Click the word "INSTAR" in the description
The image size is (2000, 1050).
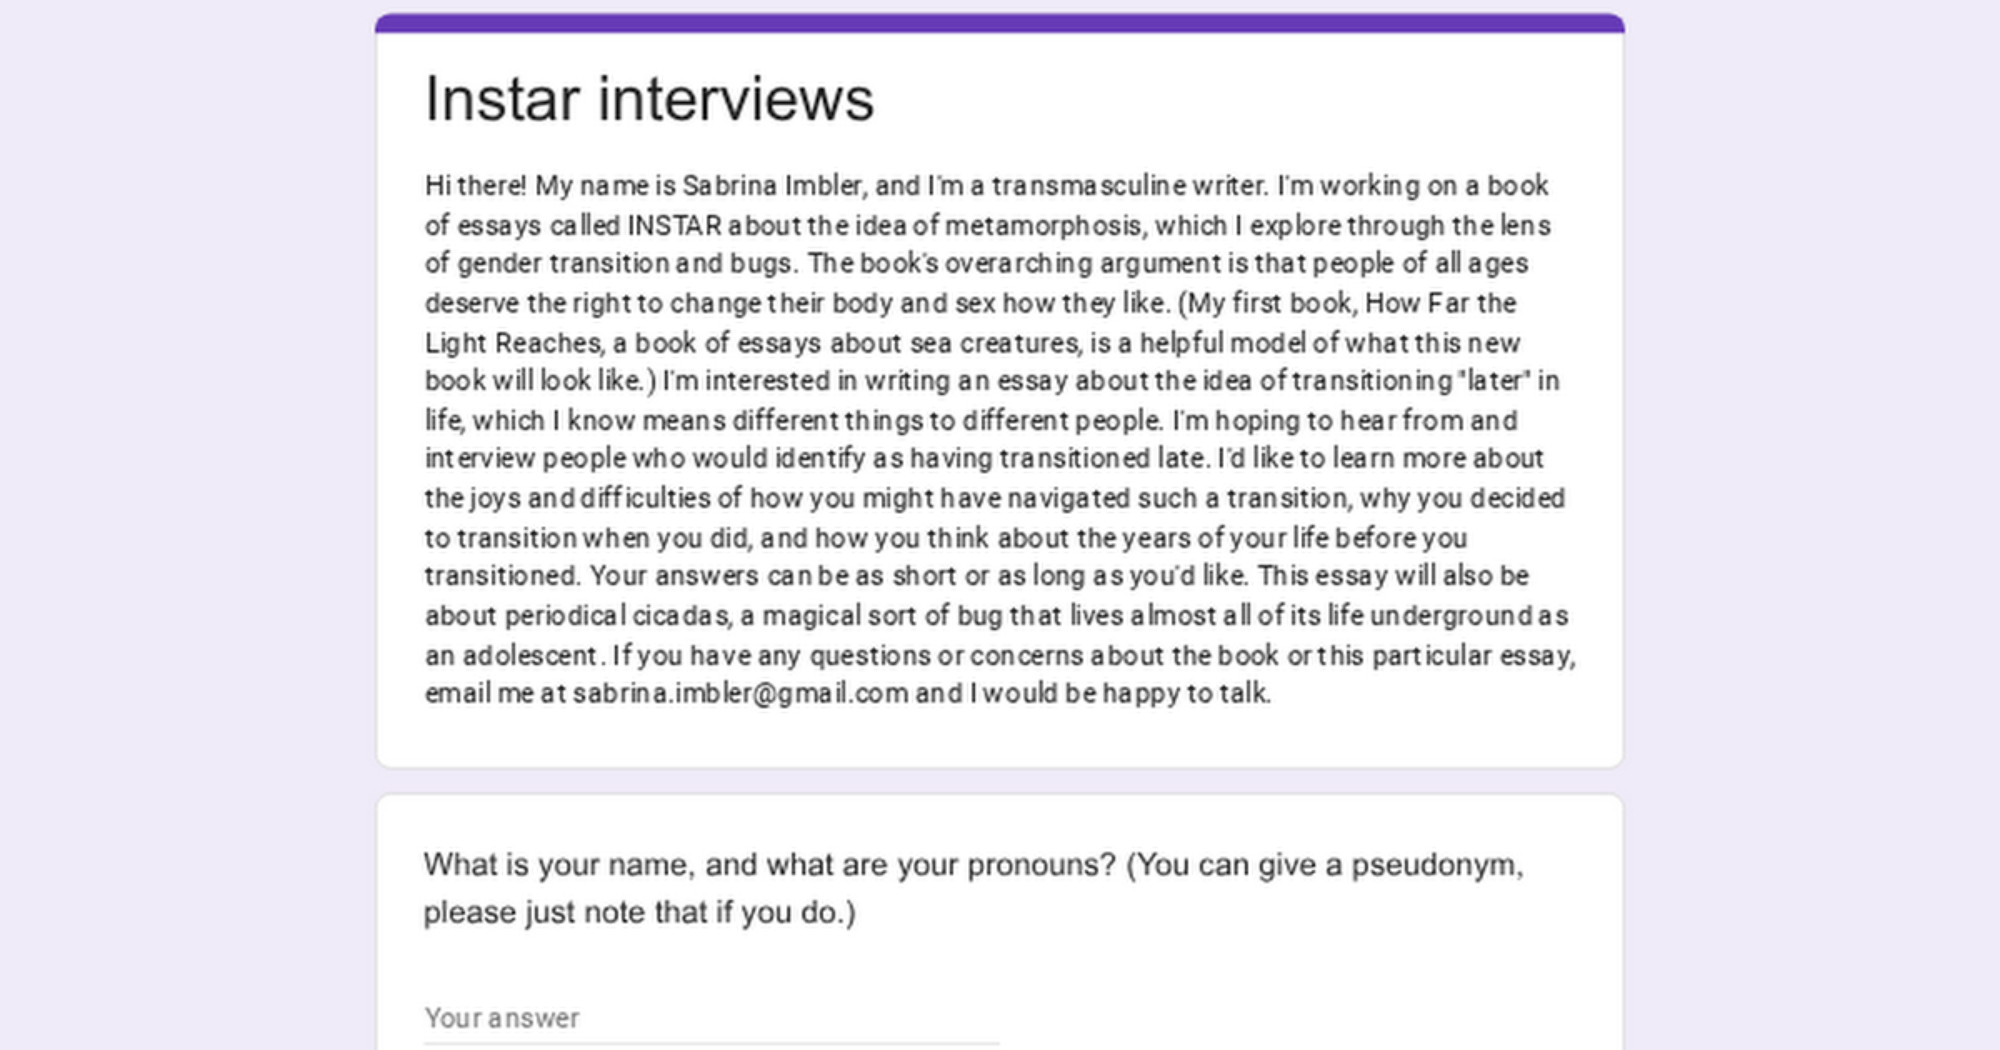674,225
